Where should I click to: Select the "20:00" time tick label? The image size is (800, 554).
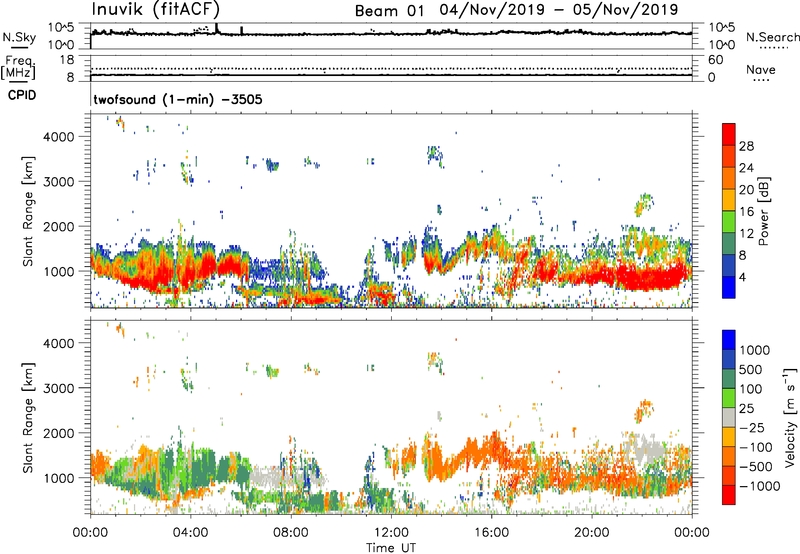point(591,533)
